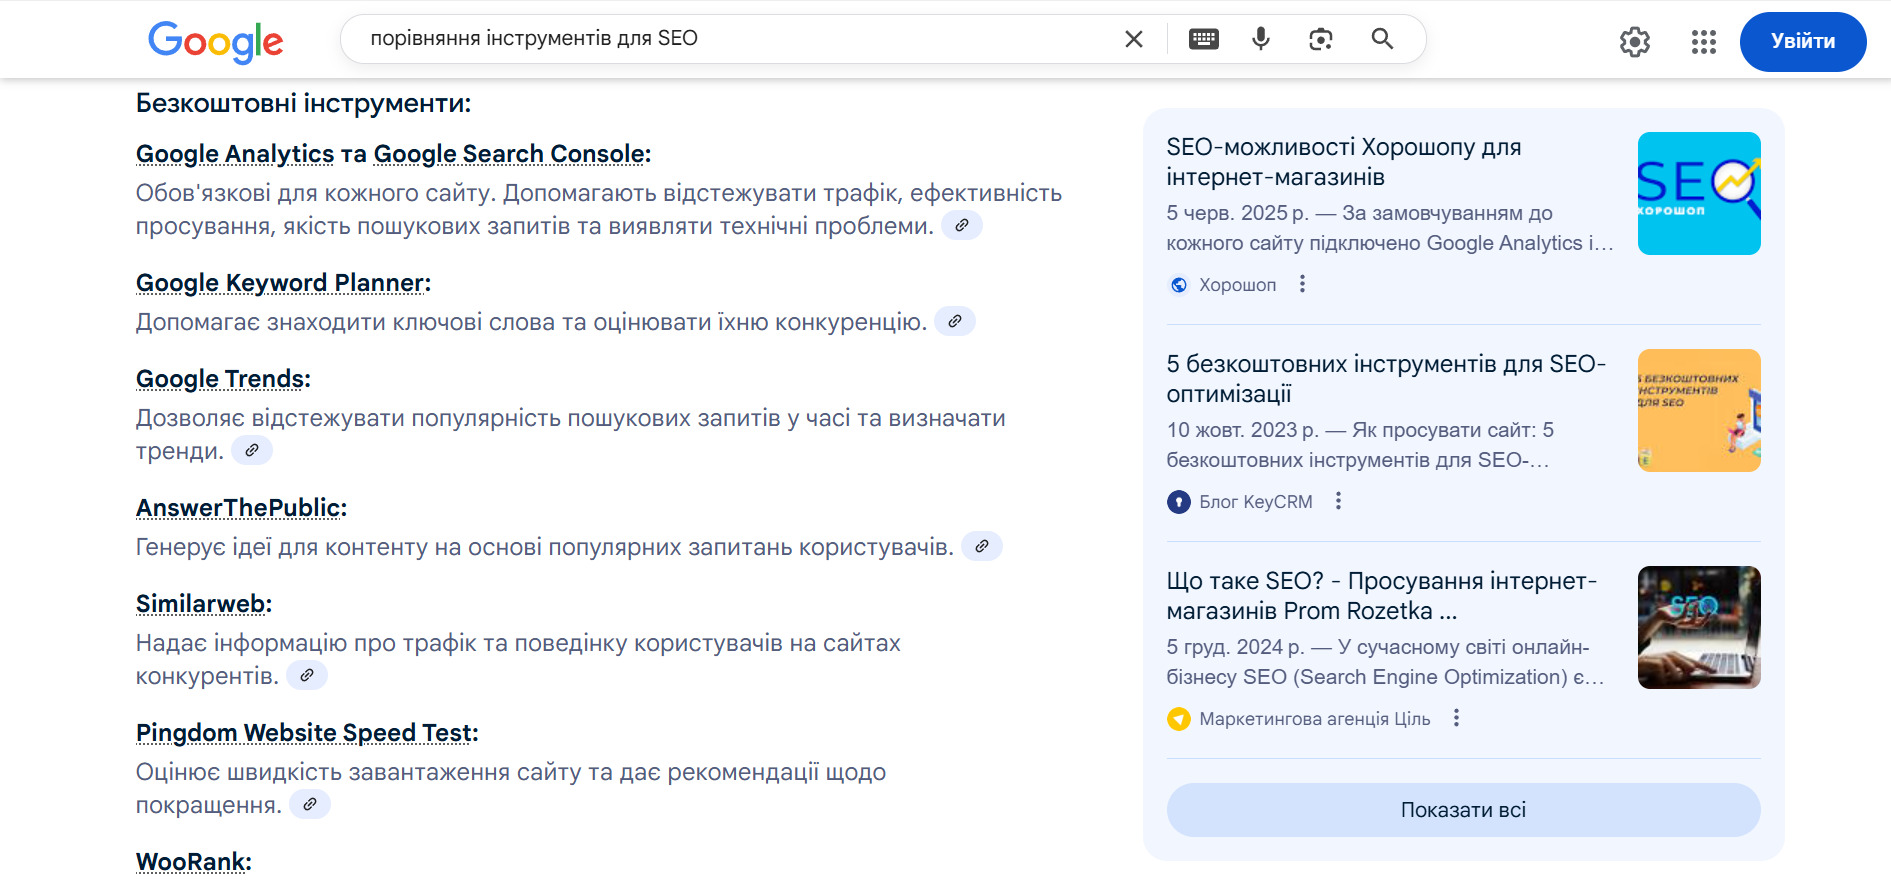Open the source link icon after AnswerThePublic description

[982, 546]
